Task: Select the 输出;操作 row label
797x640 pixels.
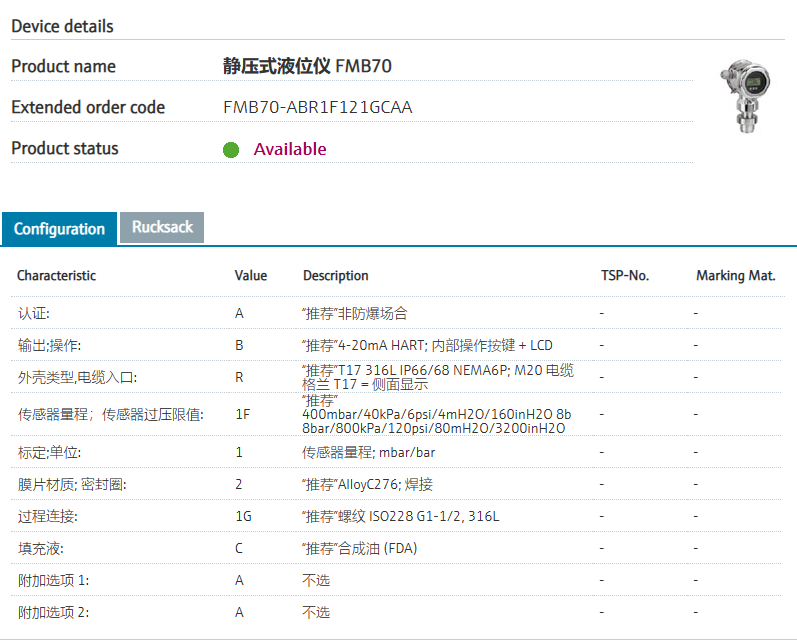Action: [x=49, y=345]
